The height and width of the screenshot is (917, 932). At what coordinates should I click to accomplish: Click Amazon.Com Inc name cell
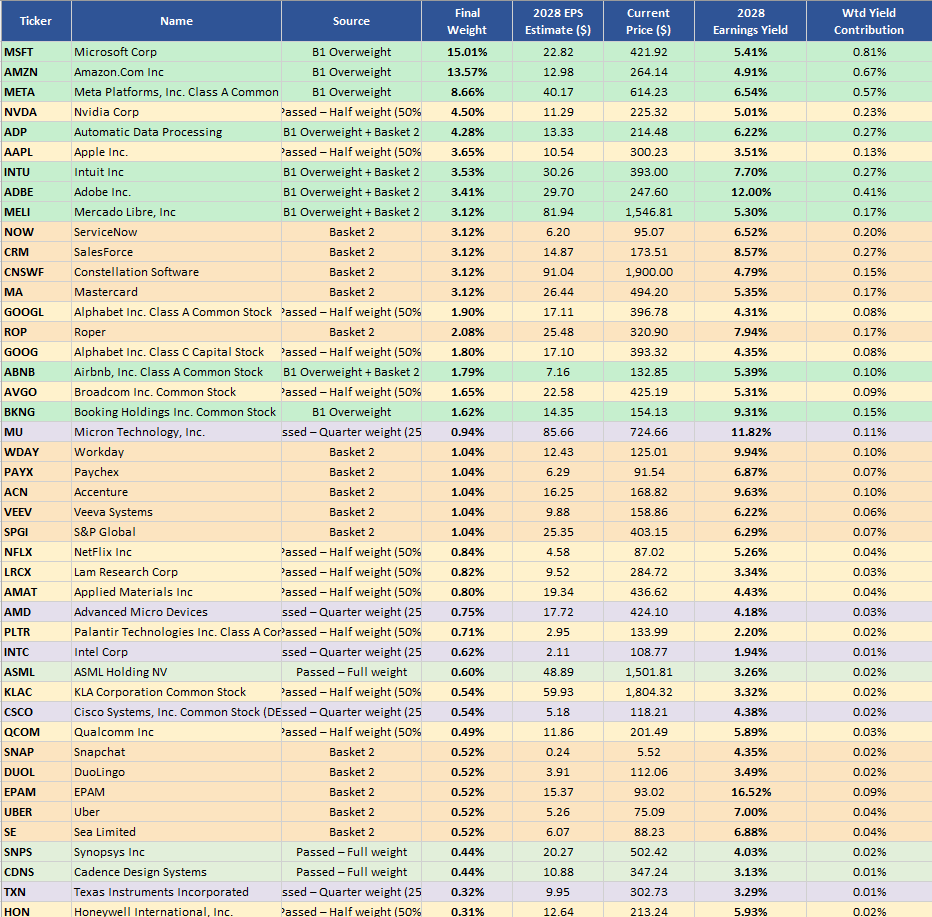coord(176,72)
